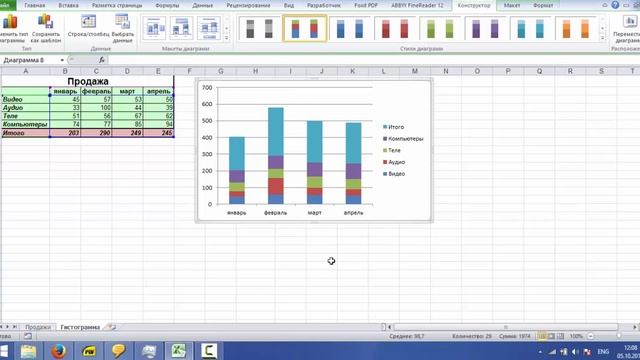Choose second chart layout thumbnail

click(182, 28)
